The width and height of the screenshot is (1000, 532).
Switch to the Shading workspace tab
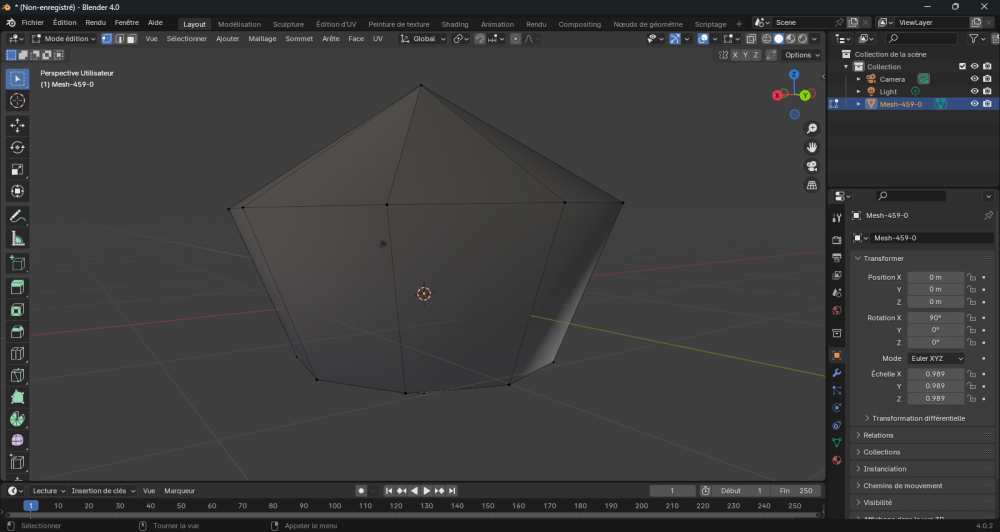pos(455,24)
